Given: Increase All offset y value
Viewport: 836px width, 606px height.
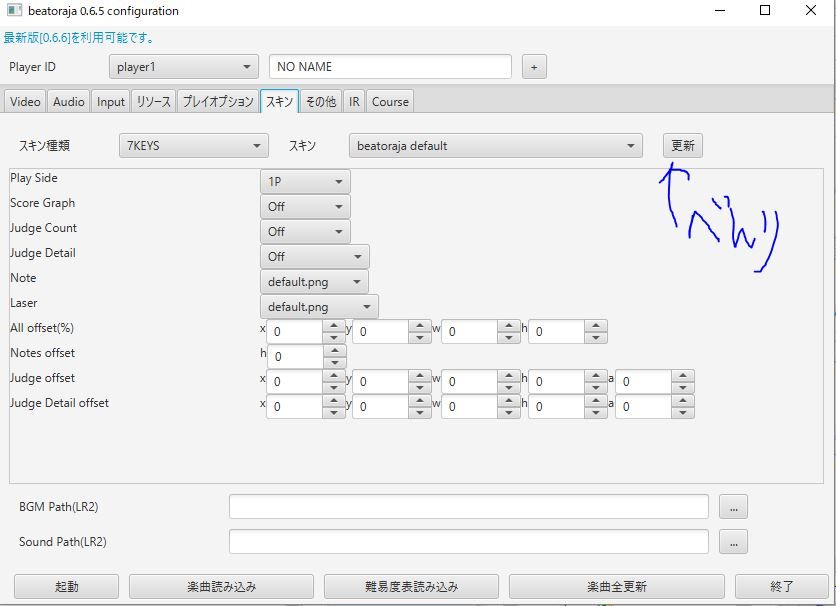Looking at the screenshot, I should click(420, 326).
